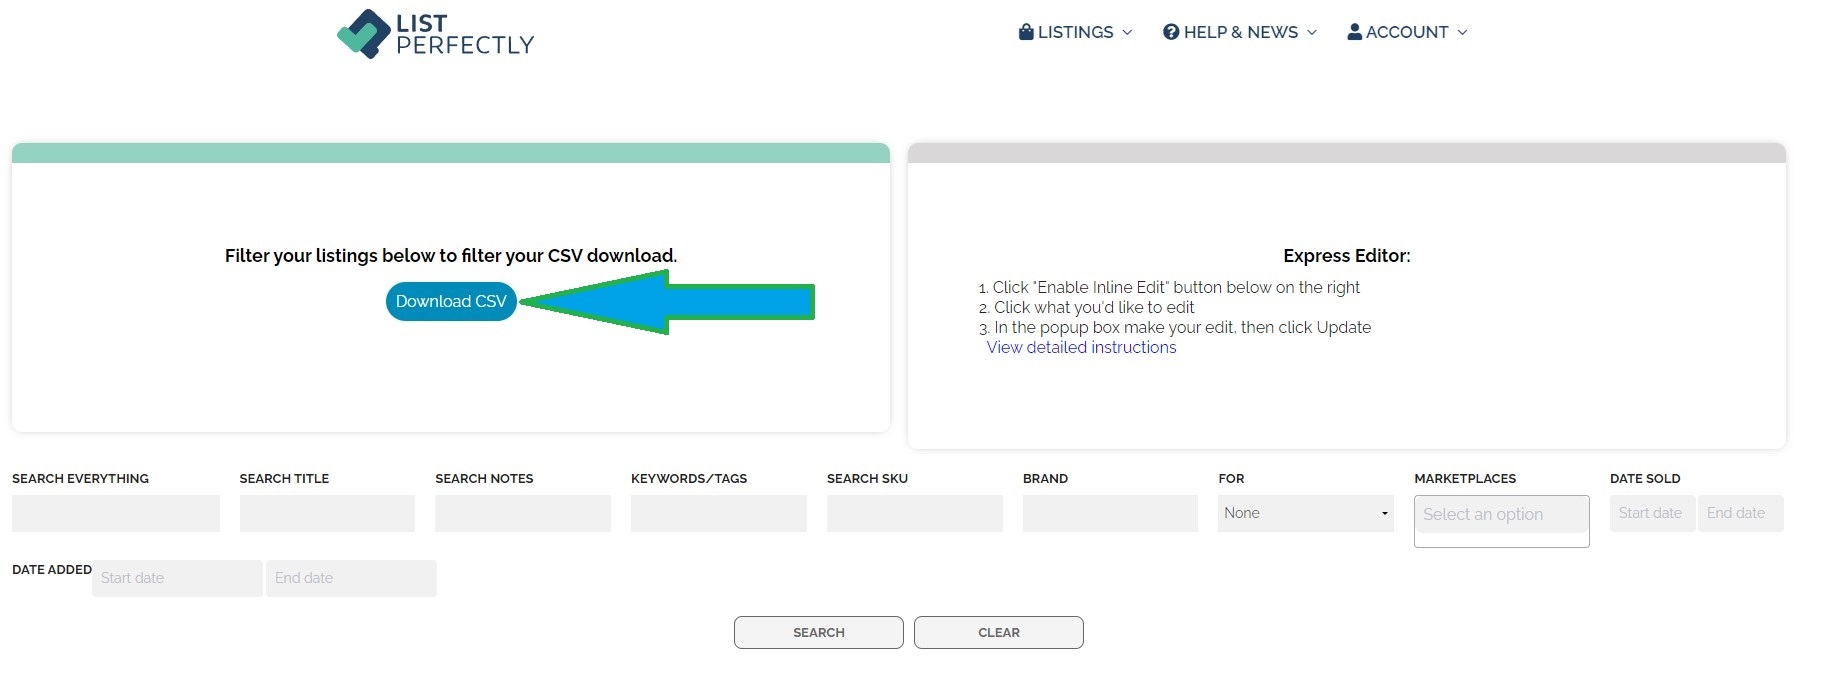This screenshot has width=1828, height=680.
Task: Click the Brand input field
Action: point(1110,513)
